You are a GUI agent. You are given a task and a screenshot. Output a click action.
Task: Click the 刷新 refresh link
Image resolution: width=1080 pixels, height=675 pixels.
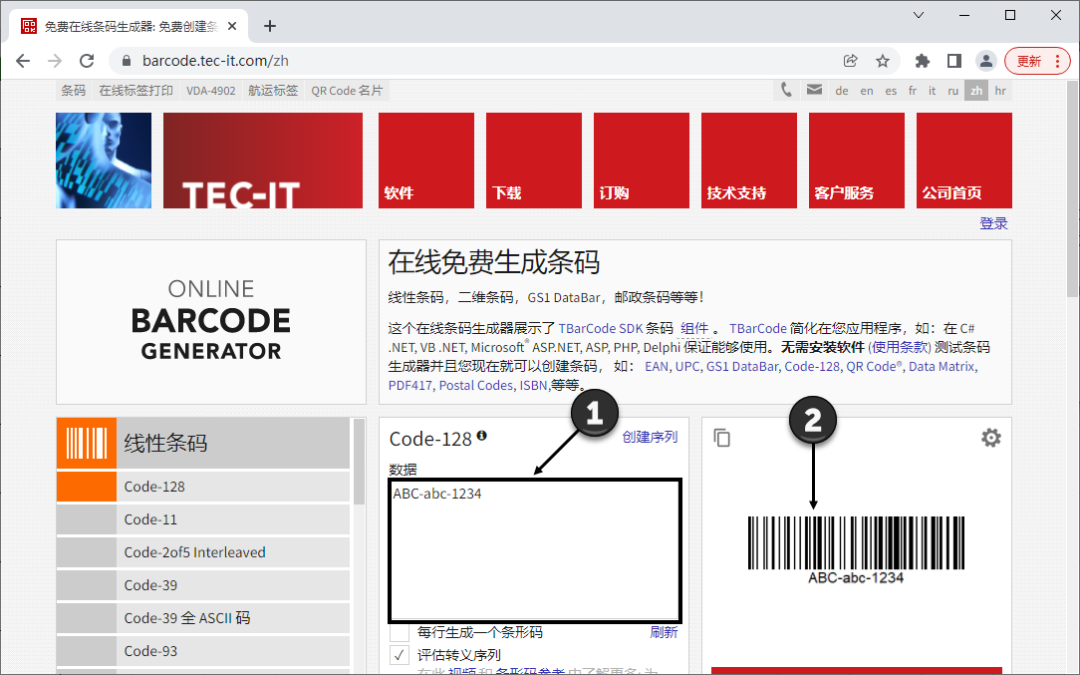663,632
